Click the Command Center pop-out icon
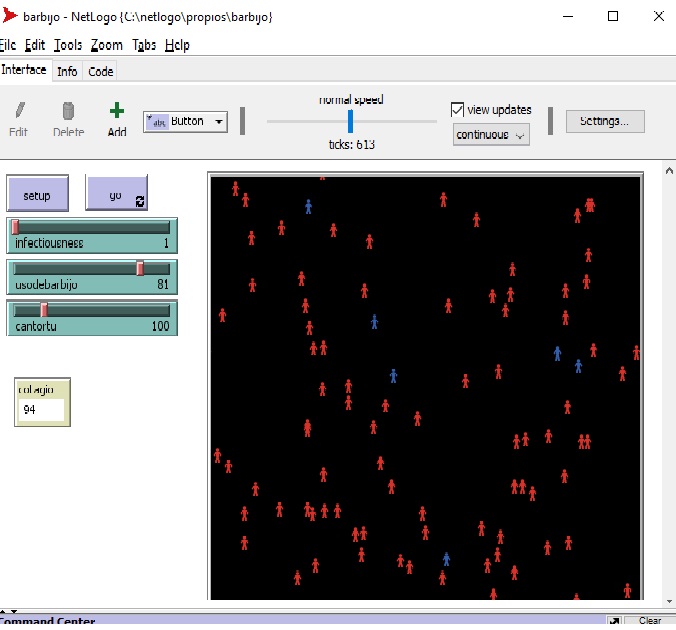 tap(614, 621)
